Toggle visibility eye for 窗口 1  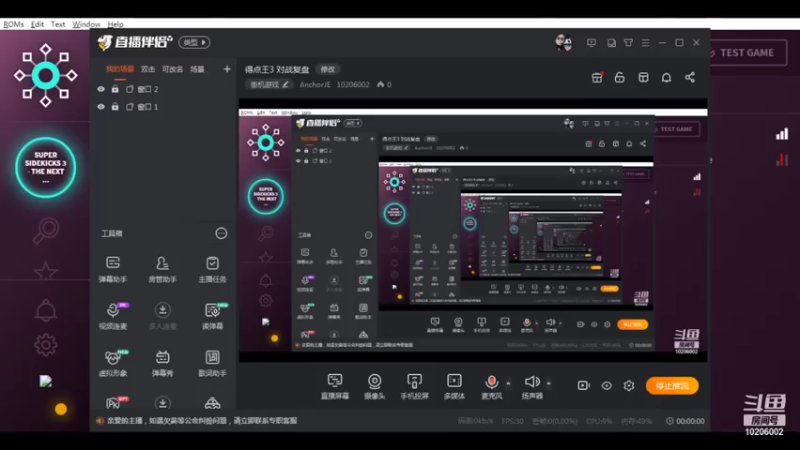tap(101, 107)
